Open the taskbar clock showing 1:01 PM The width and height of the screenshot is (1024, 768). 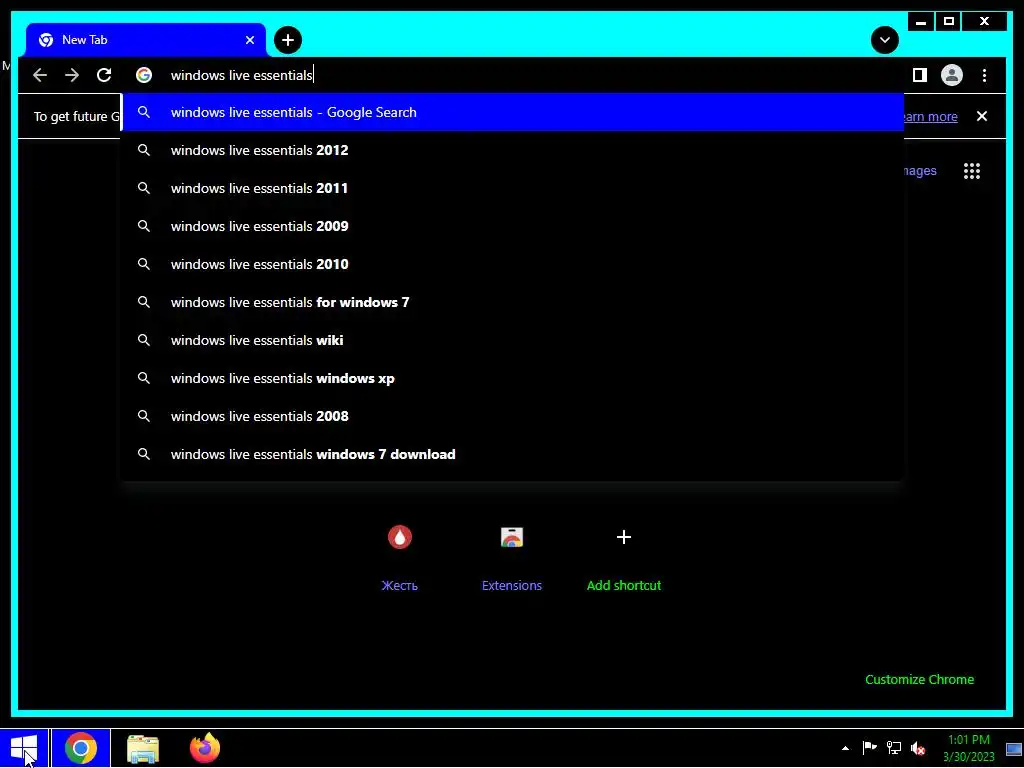point(968,748)
